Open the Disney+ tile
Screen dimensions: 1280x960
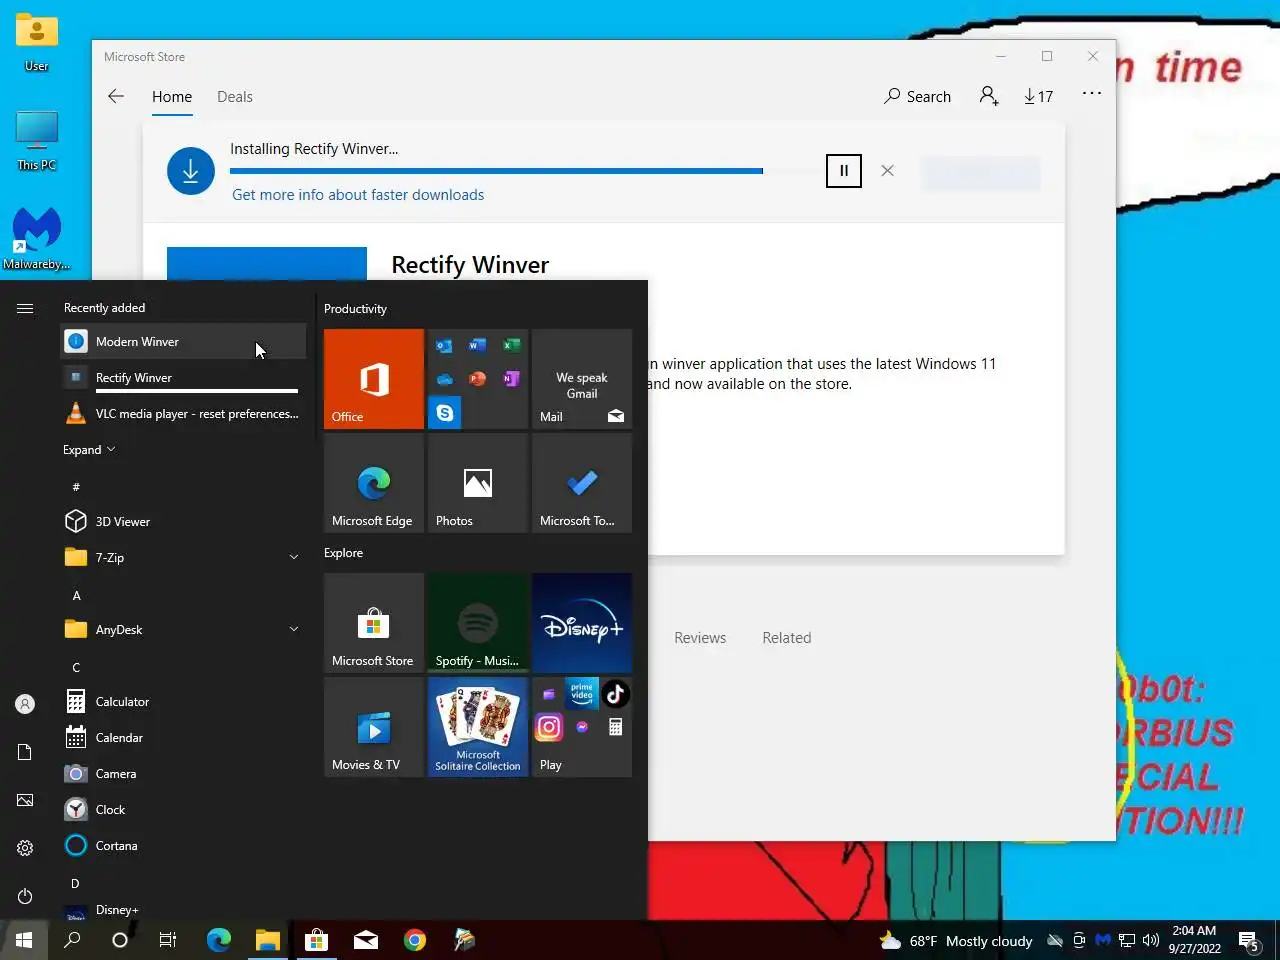[582, 623]
